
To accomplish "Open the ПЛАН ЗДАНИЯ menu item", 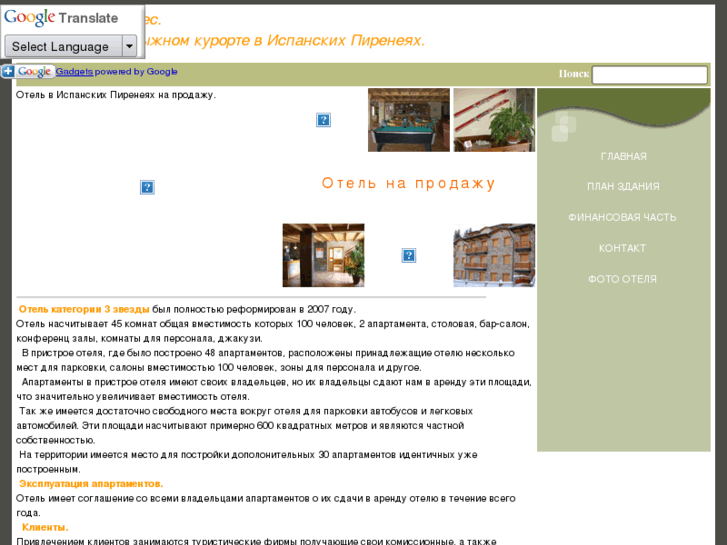I will click(623, 186).
